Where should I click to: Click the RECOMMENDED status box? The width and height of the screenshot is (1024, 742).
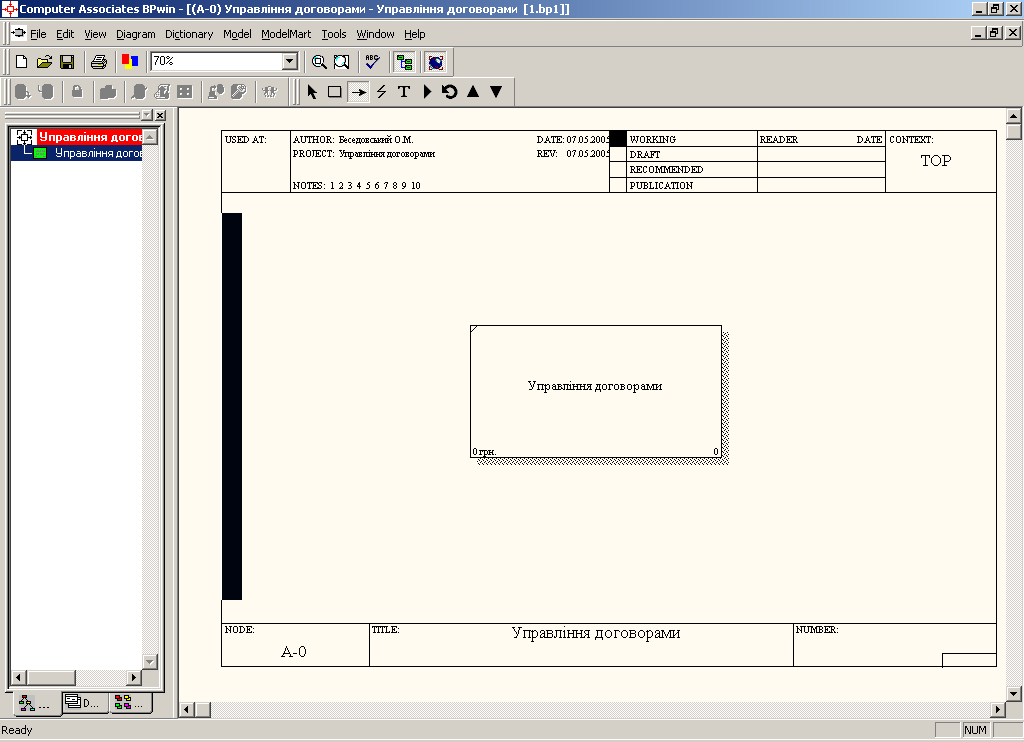click(617, 169)
